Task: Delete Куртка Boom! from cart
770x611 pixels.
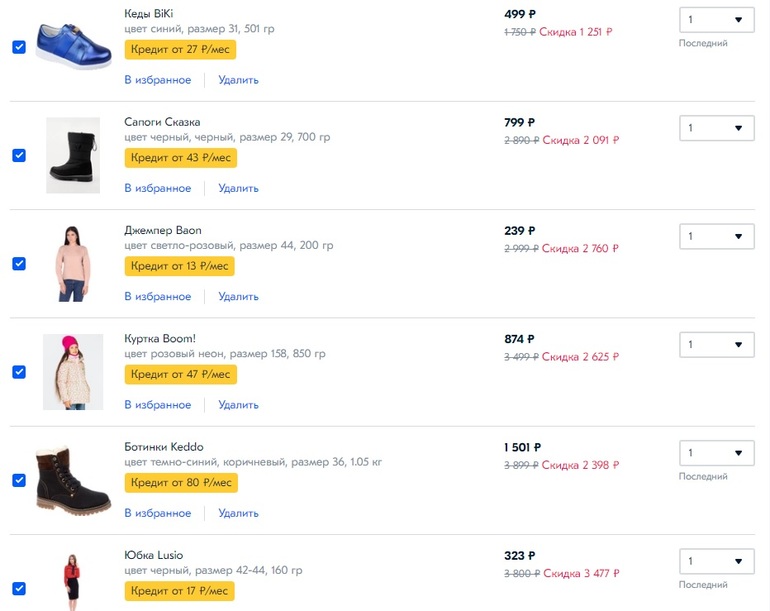Action: tap(238, 405)
